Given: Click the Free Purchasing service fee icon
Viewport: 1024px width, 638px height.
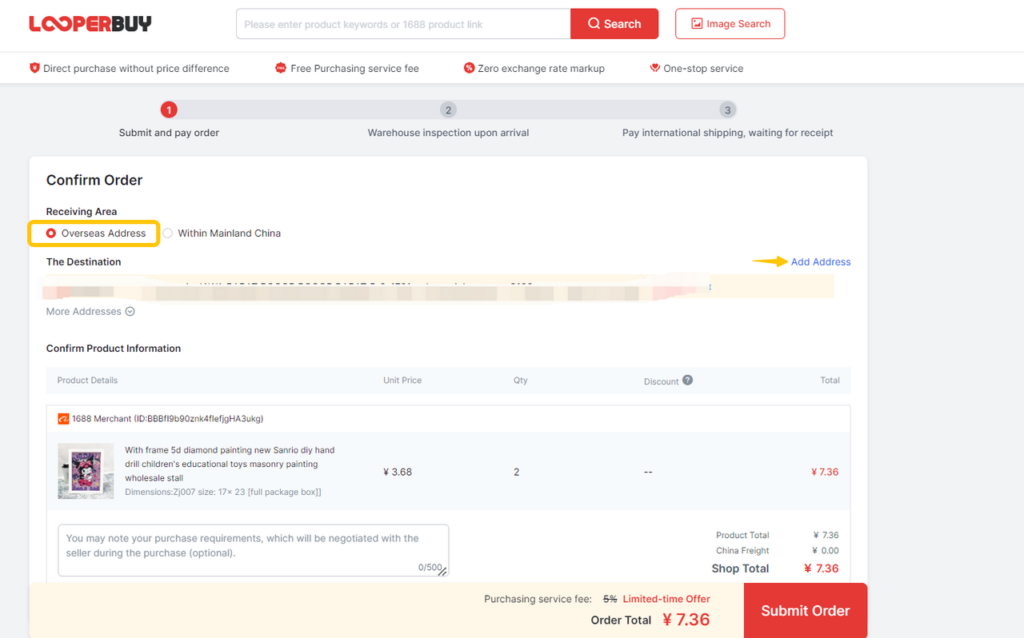Looking at the screenshot, I should coord(281,68).
